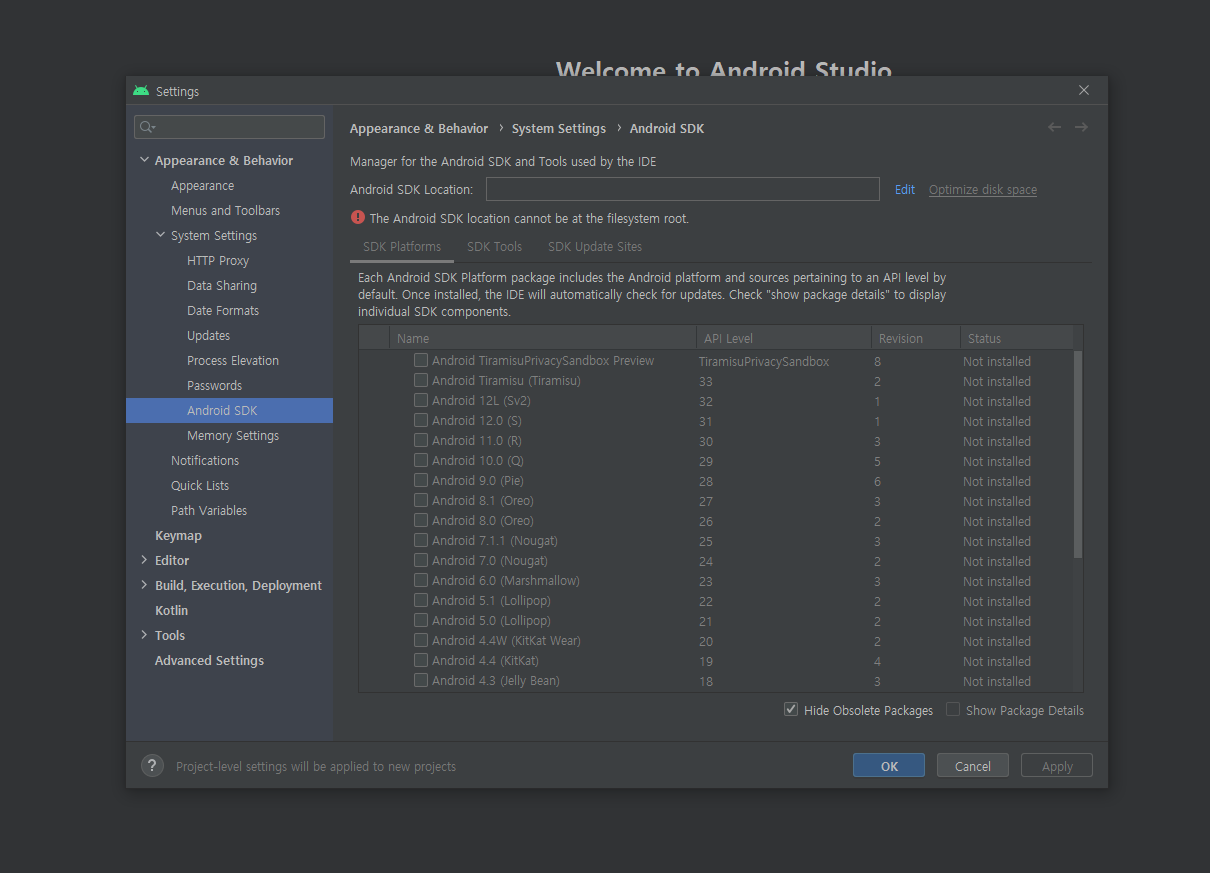Check Android 11.0 (R) checkbox
1210x873 pixels.
click(421, 440)
